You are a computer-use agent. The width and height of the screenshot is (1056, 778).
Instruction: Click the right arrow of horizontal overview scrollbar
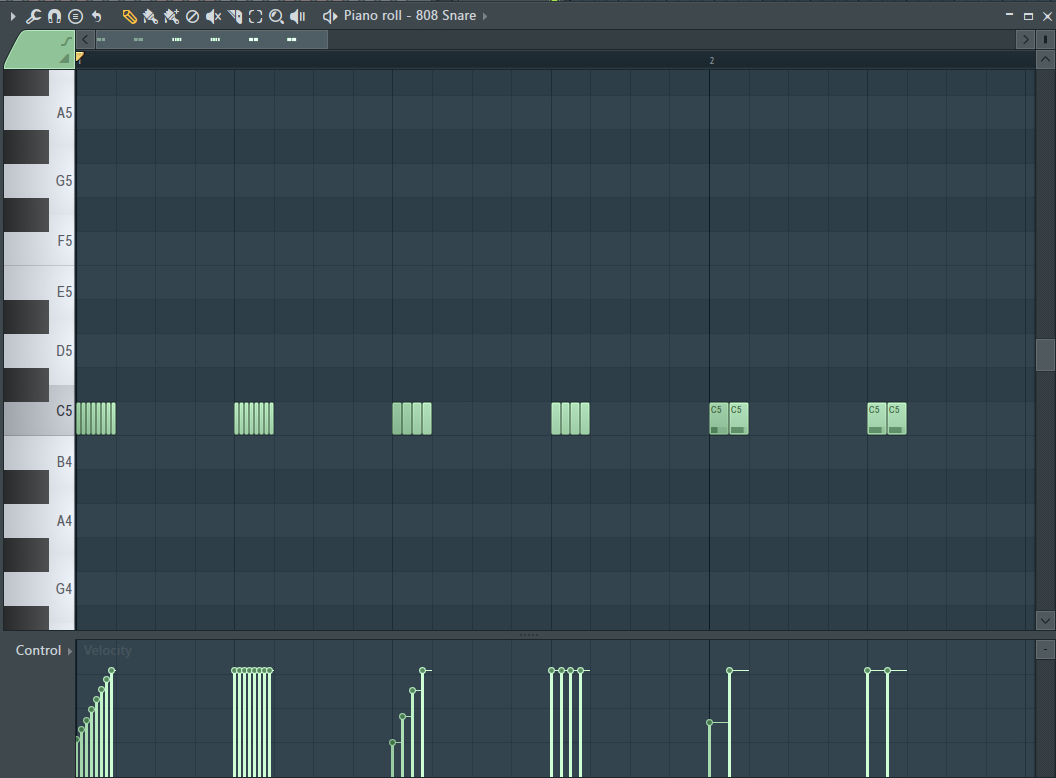[x=1025, y=40]
